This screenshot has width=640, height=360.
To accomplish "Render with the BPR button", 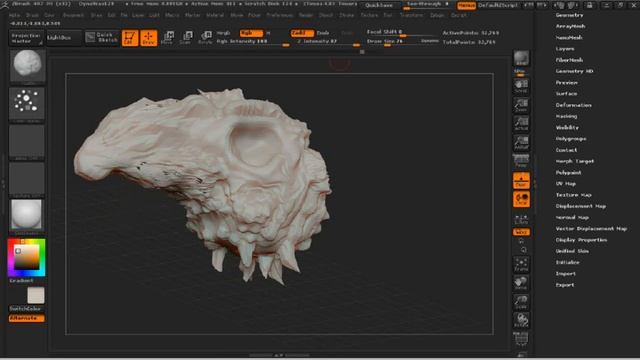I will click(x=521, y=59).
